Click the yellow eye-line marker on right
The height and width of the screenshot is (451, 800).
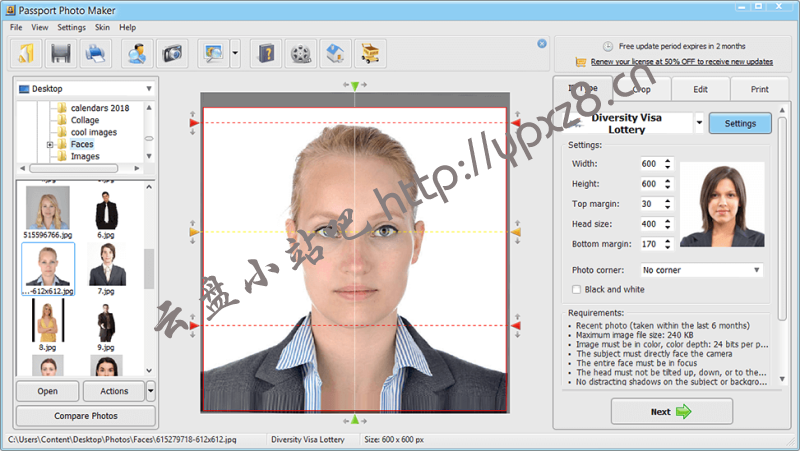tap(516, 232)
